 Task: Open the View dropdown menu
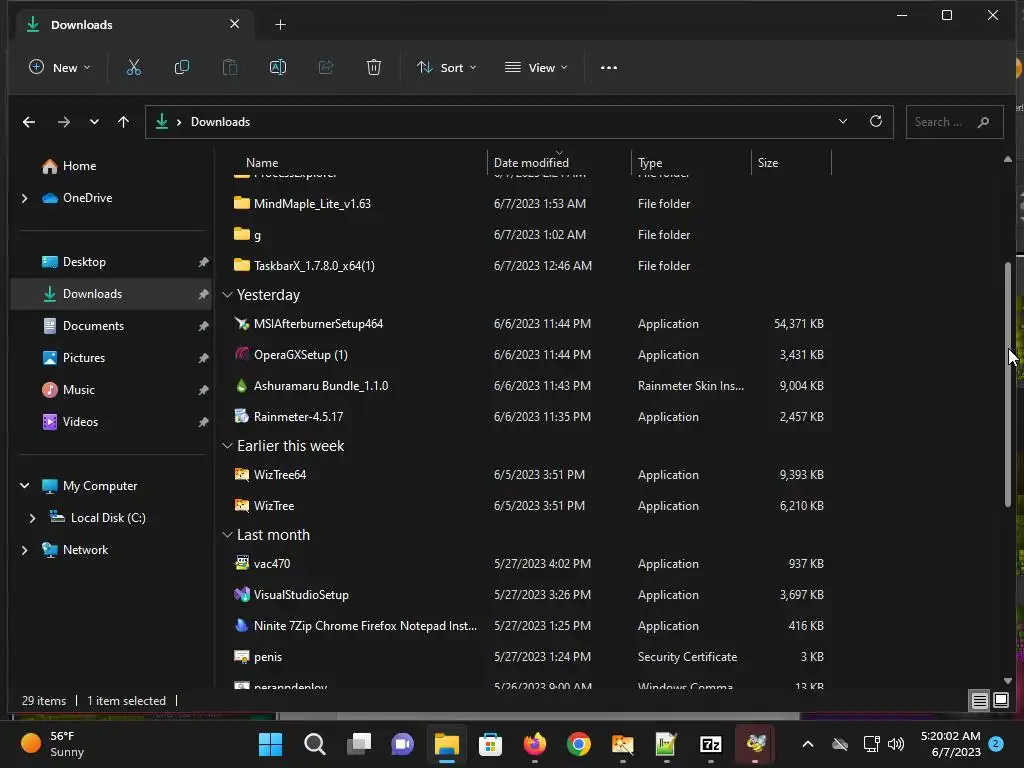click(536, 67)
